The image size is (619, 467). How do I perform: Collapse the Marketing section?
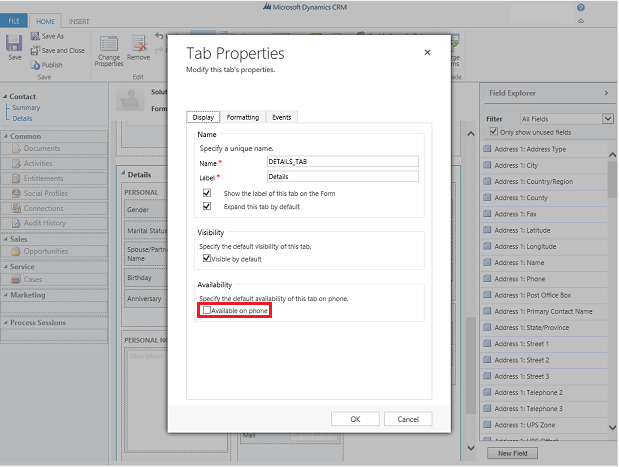(6, 295)
